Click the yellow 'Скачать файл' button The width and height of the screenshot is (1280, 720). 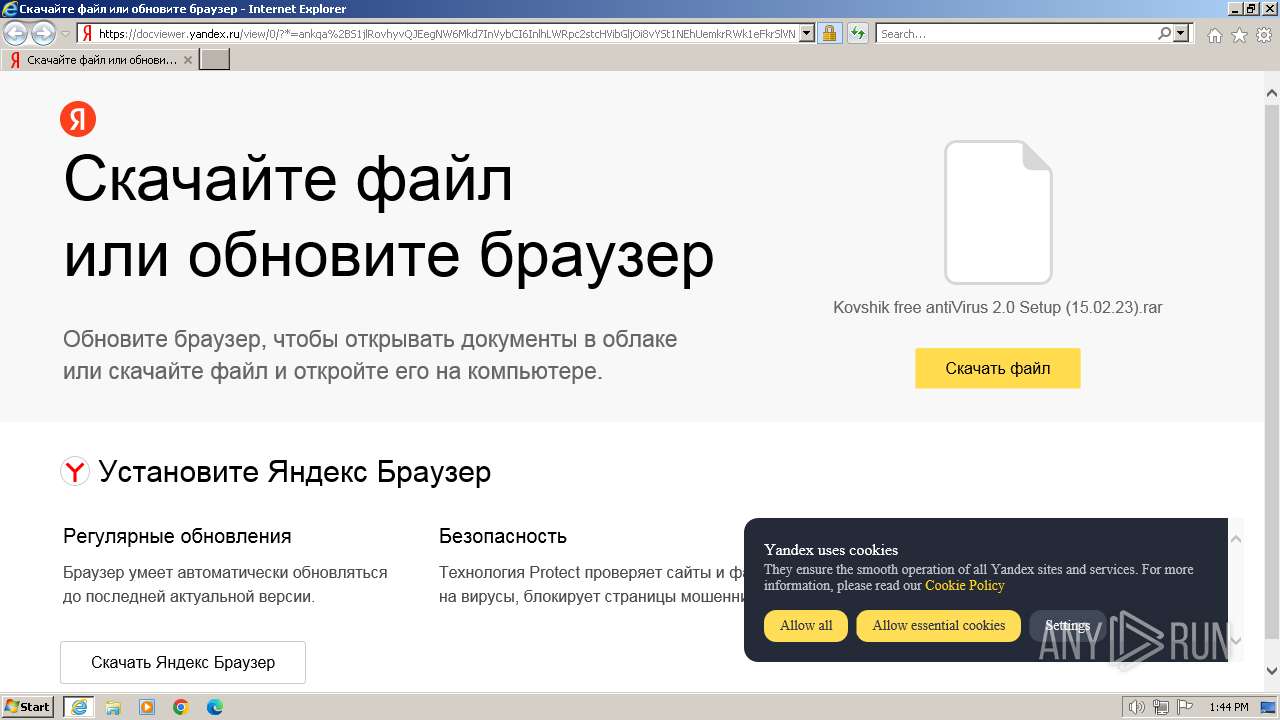(x=998, y=368)
